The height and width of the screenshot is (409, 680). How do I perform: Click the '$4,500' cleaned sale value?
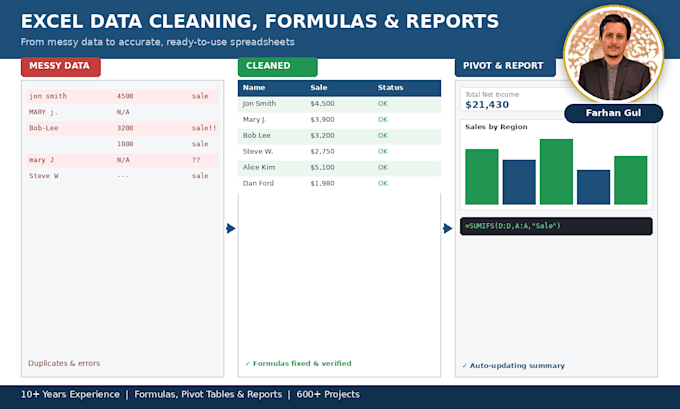pyautogui.click(x=322, y=104)
